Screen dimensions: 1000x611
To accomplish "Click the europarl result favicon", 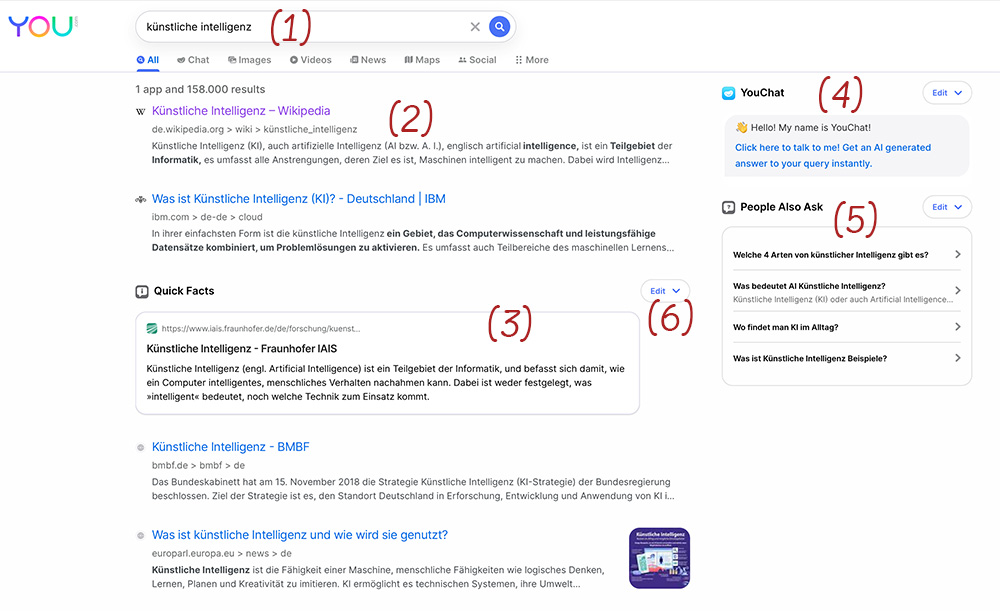I will coord(141,536).
